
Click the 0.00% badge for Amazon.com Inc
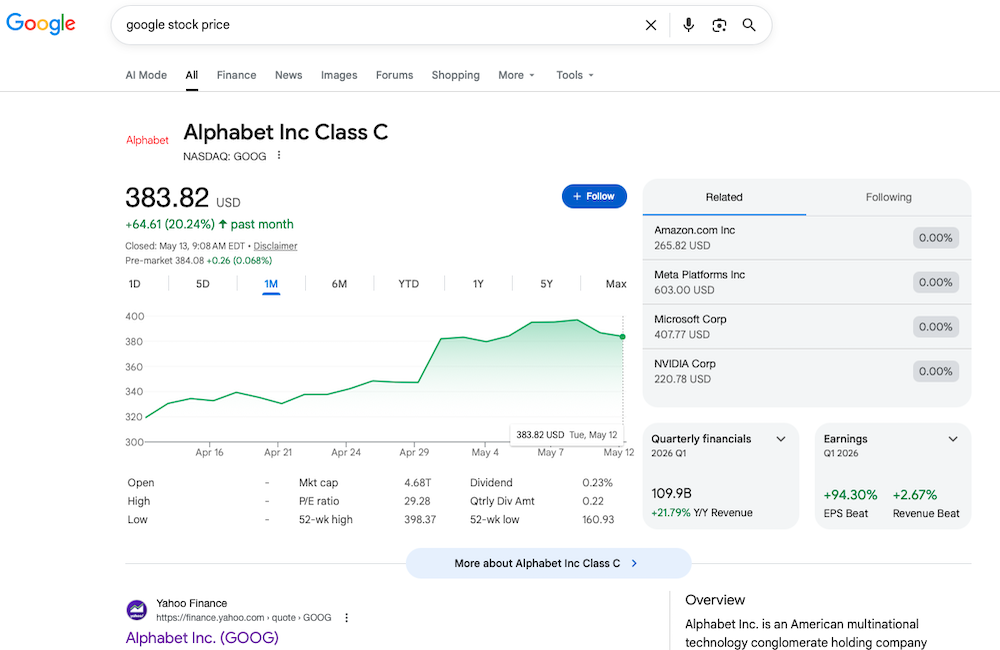pyautogui.click(x=936, y=238)
